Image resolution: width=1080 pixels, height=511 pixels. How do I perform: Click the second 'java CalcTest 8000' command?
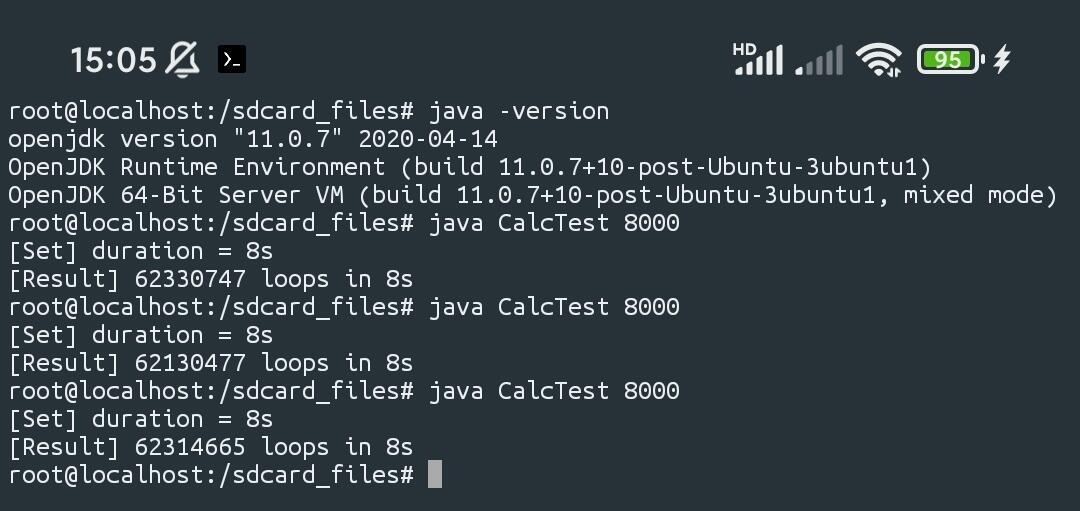coord(554,307)
